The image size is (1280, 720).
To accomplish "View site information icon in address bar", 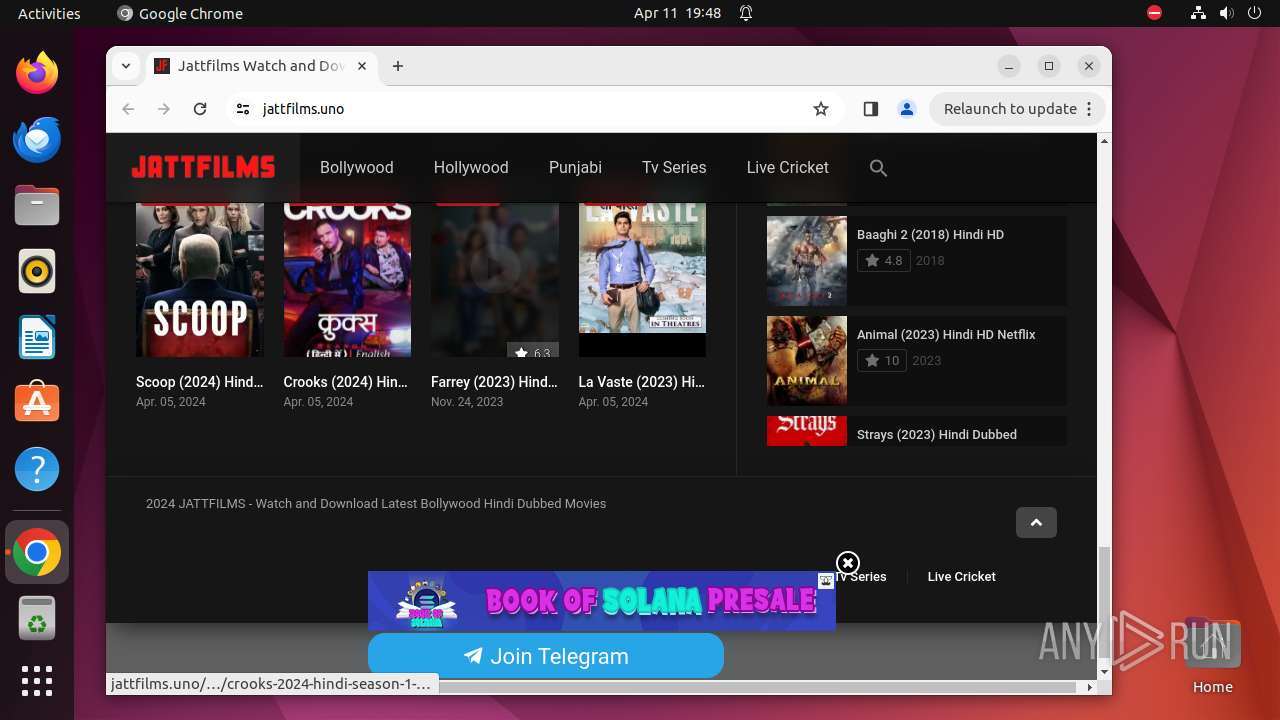I will [x=243, y=109].
